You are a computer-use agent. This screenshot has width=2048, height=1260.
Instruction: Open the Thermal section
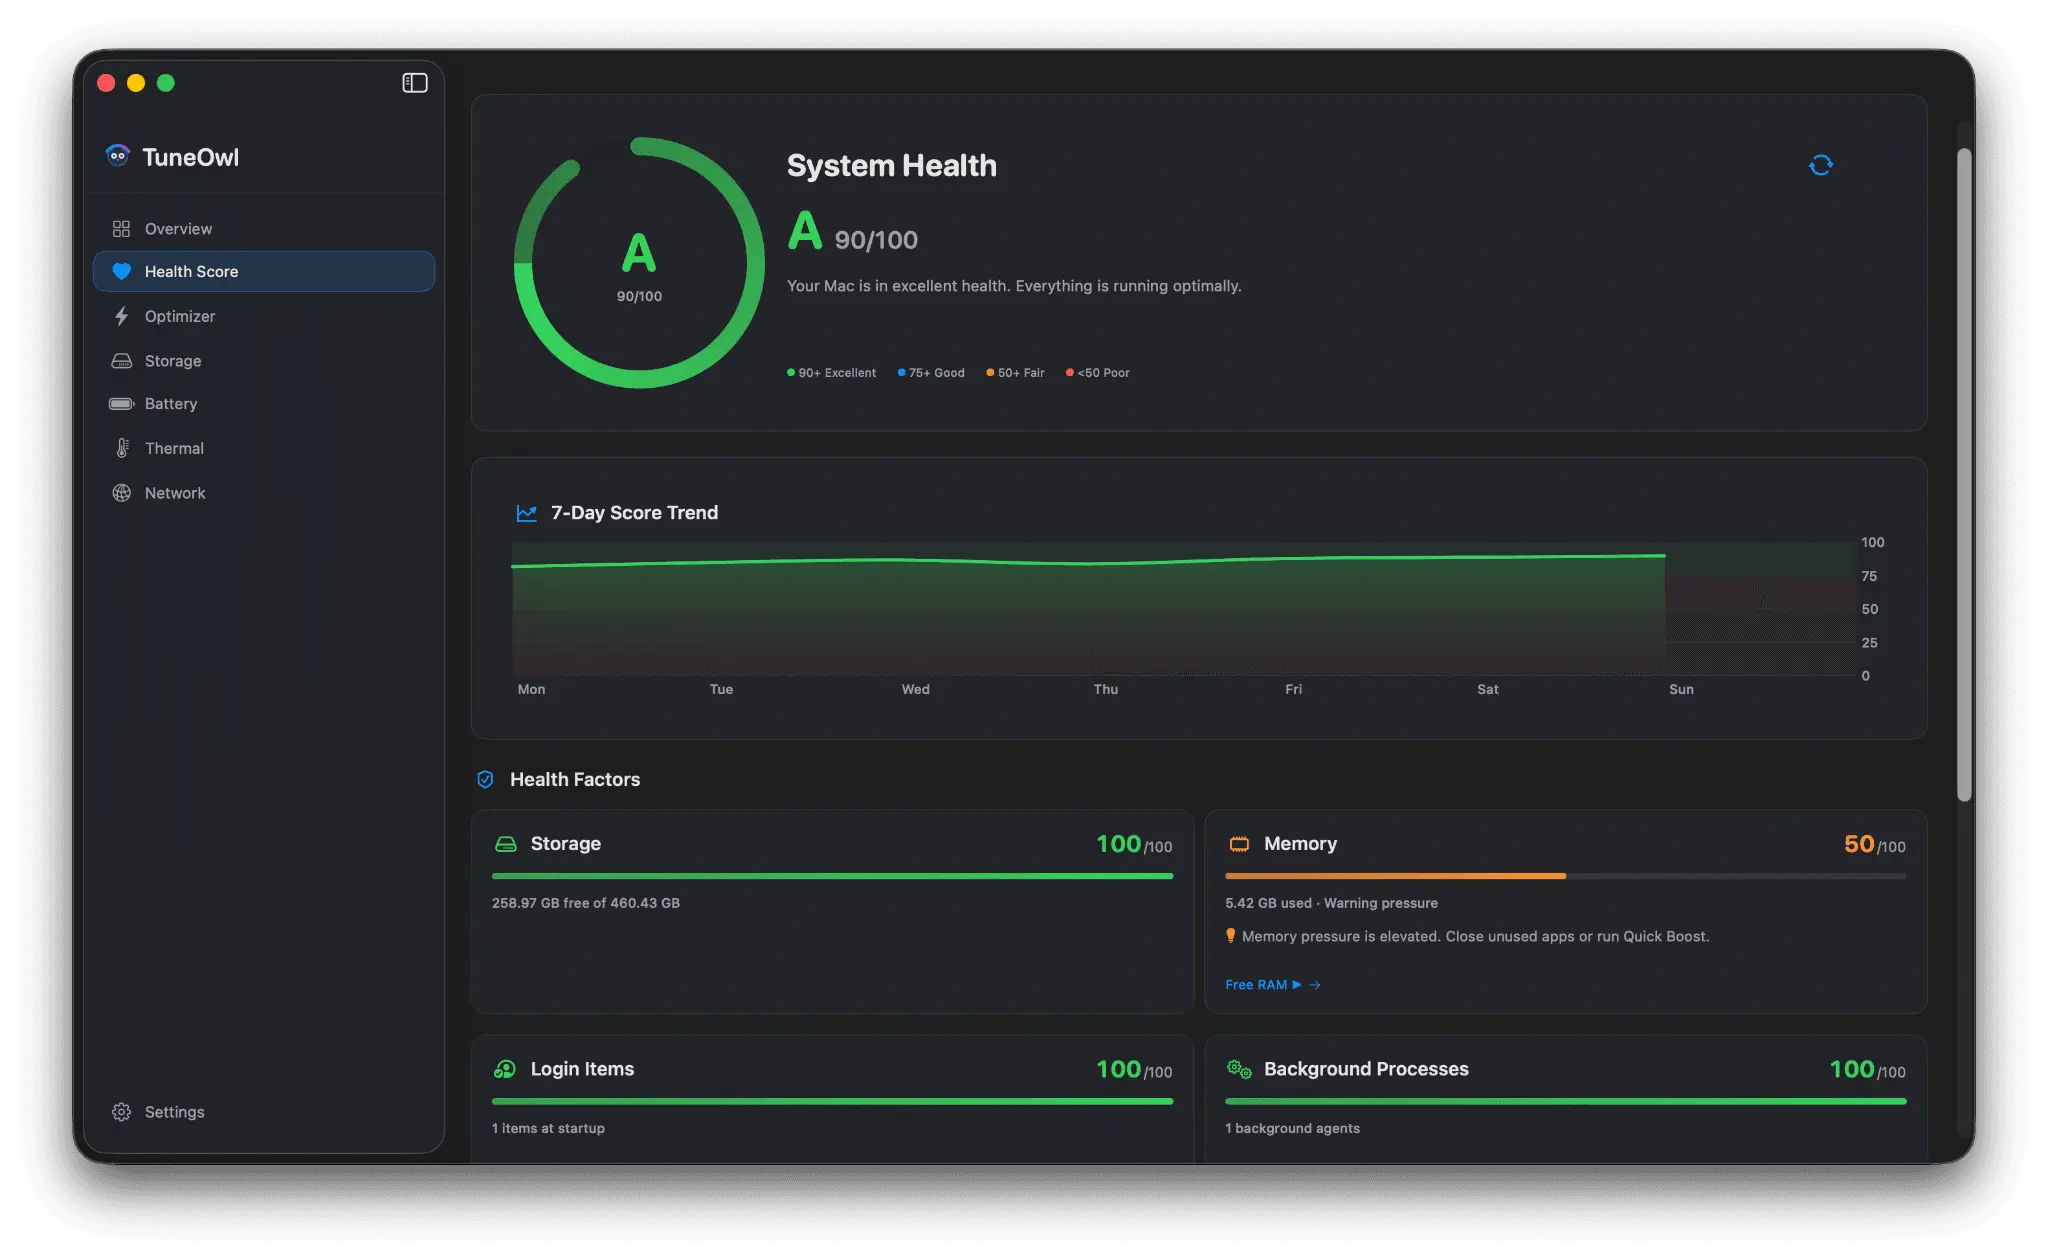264,448
